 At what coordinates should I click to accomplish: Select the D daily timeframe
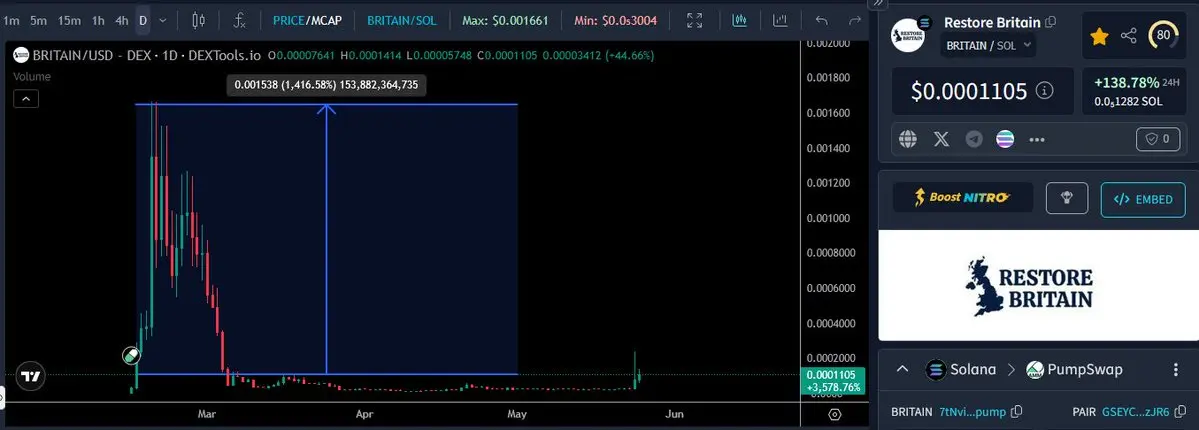click(143, 21)
